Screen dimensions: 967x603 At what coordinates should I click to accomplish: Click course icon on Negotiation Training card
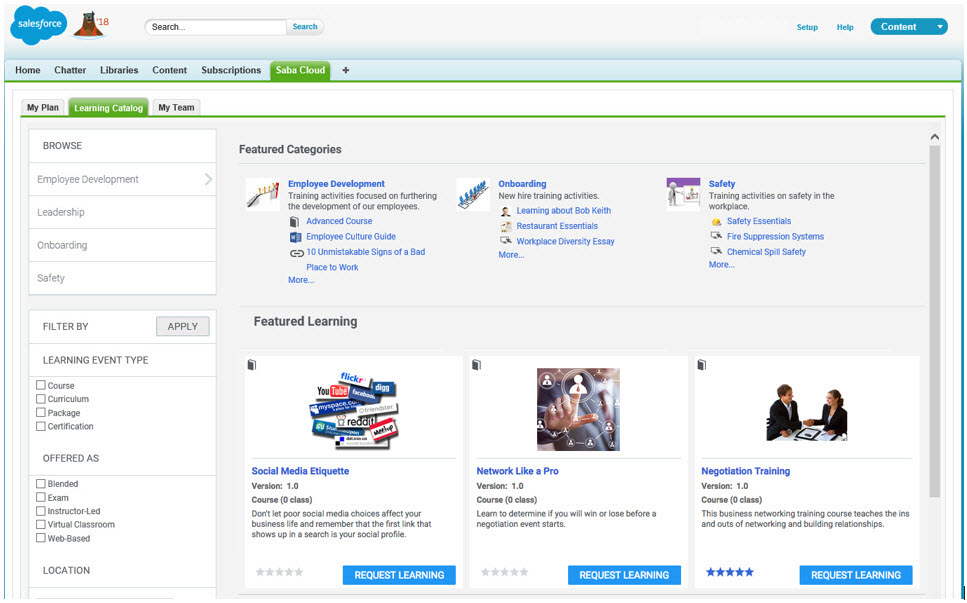[701, 365]
